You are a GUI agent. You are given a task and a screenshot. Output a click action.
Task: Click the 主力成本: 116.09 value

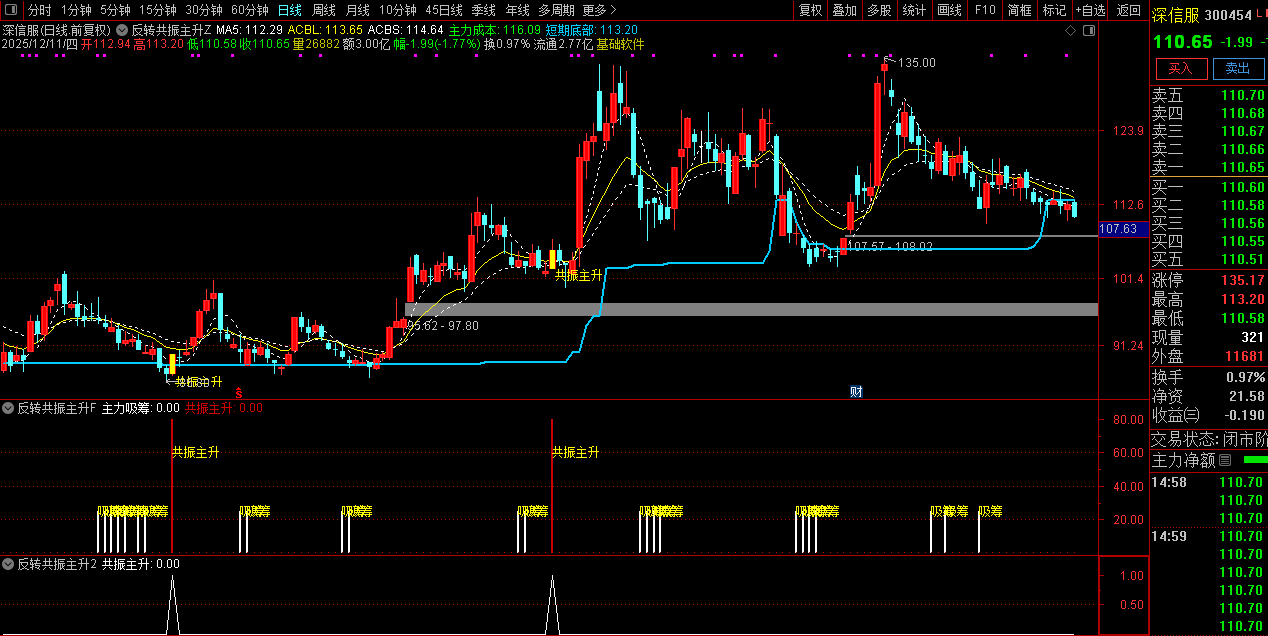coord(495,30)
